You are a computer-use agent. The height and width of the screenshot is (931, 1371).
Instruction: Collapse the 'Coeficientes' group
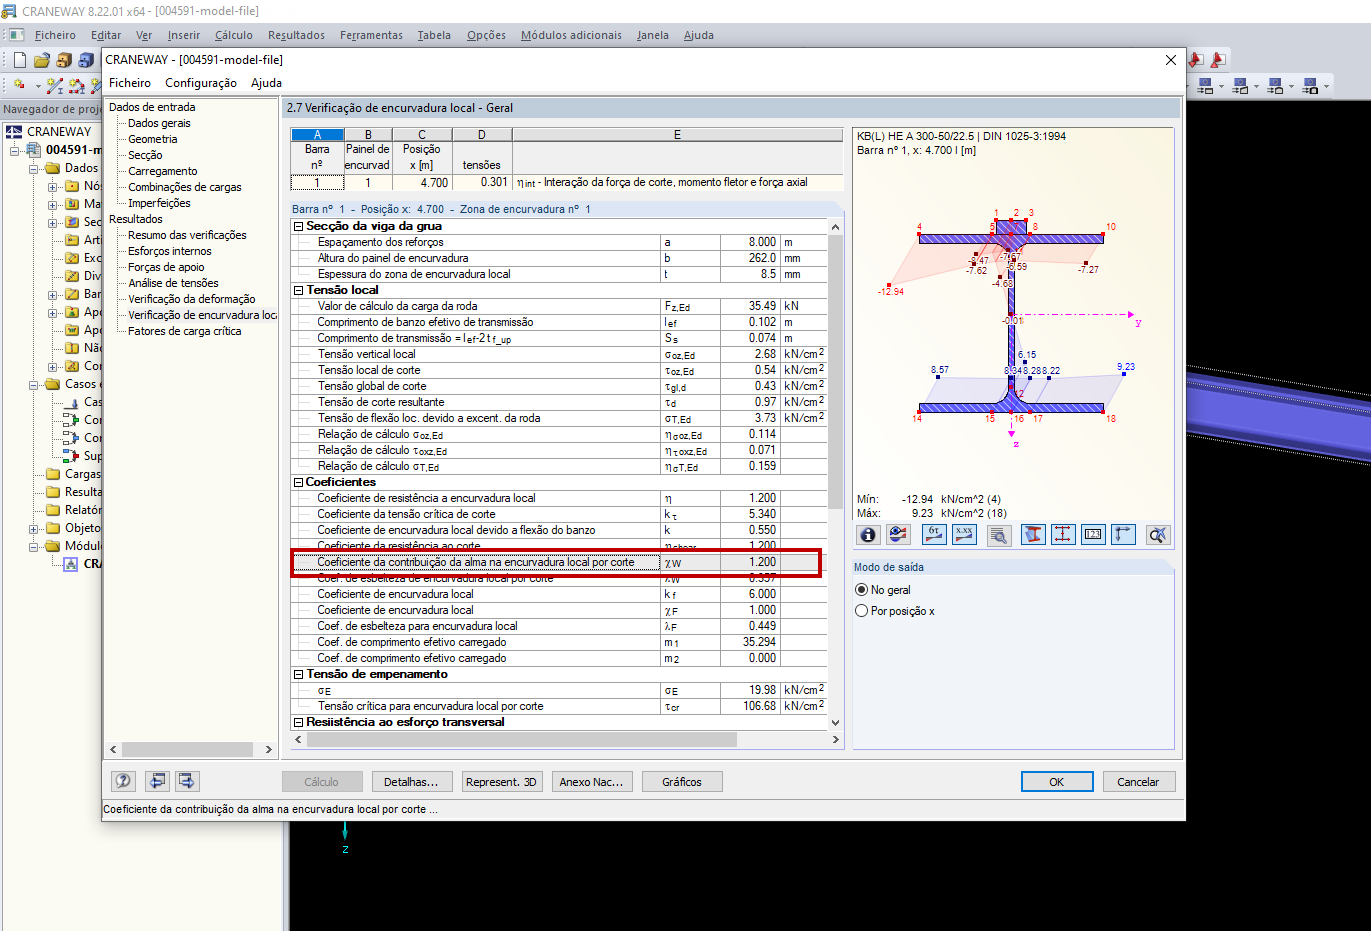pyautogui.click(x=298, y=482)
